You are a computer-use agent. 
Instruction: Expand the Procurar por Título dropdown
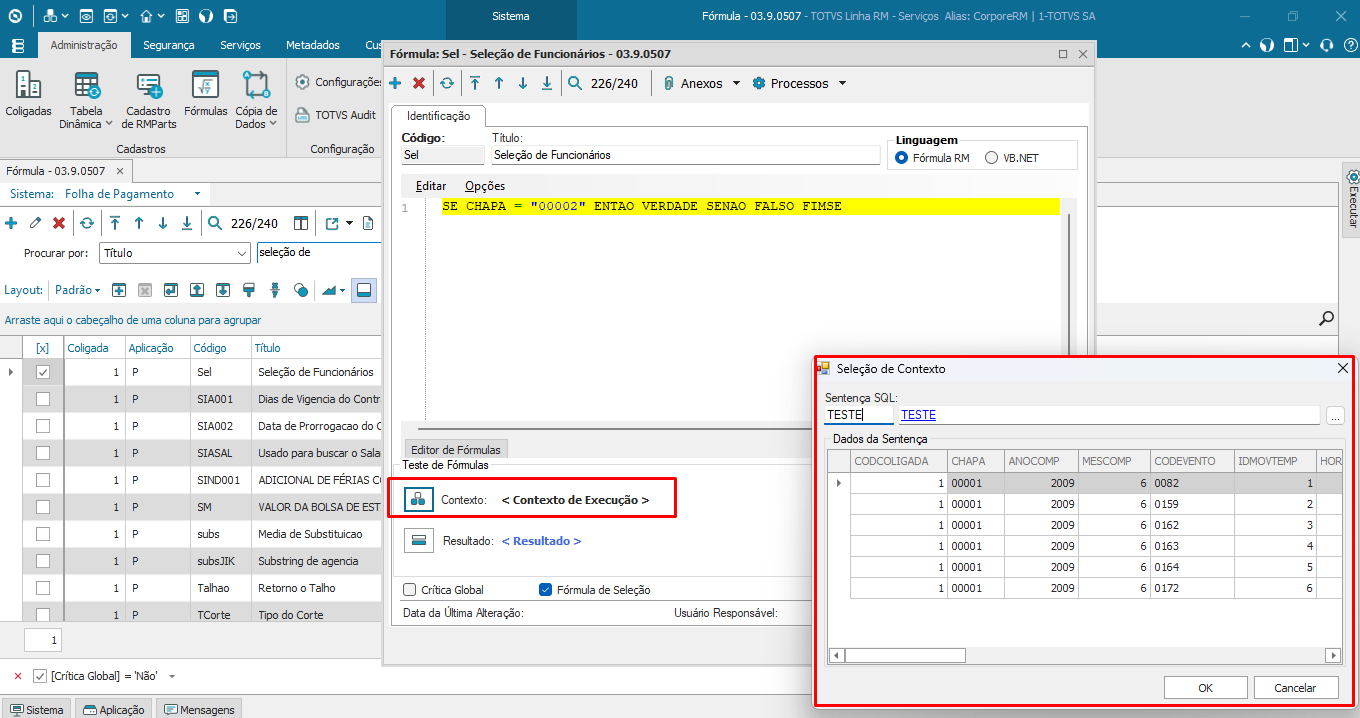(241, 254)
